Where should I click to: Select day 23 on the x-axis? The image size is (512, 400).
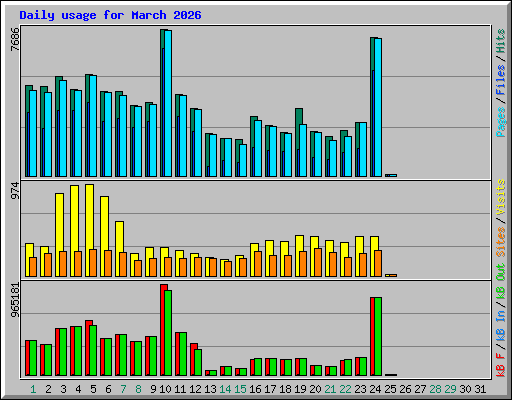[360, 389]
